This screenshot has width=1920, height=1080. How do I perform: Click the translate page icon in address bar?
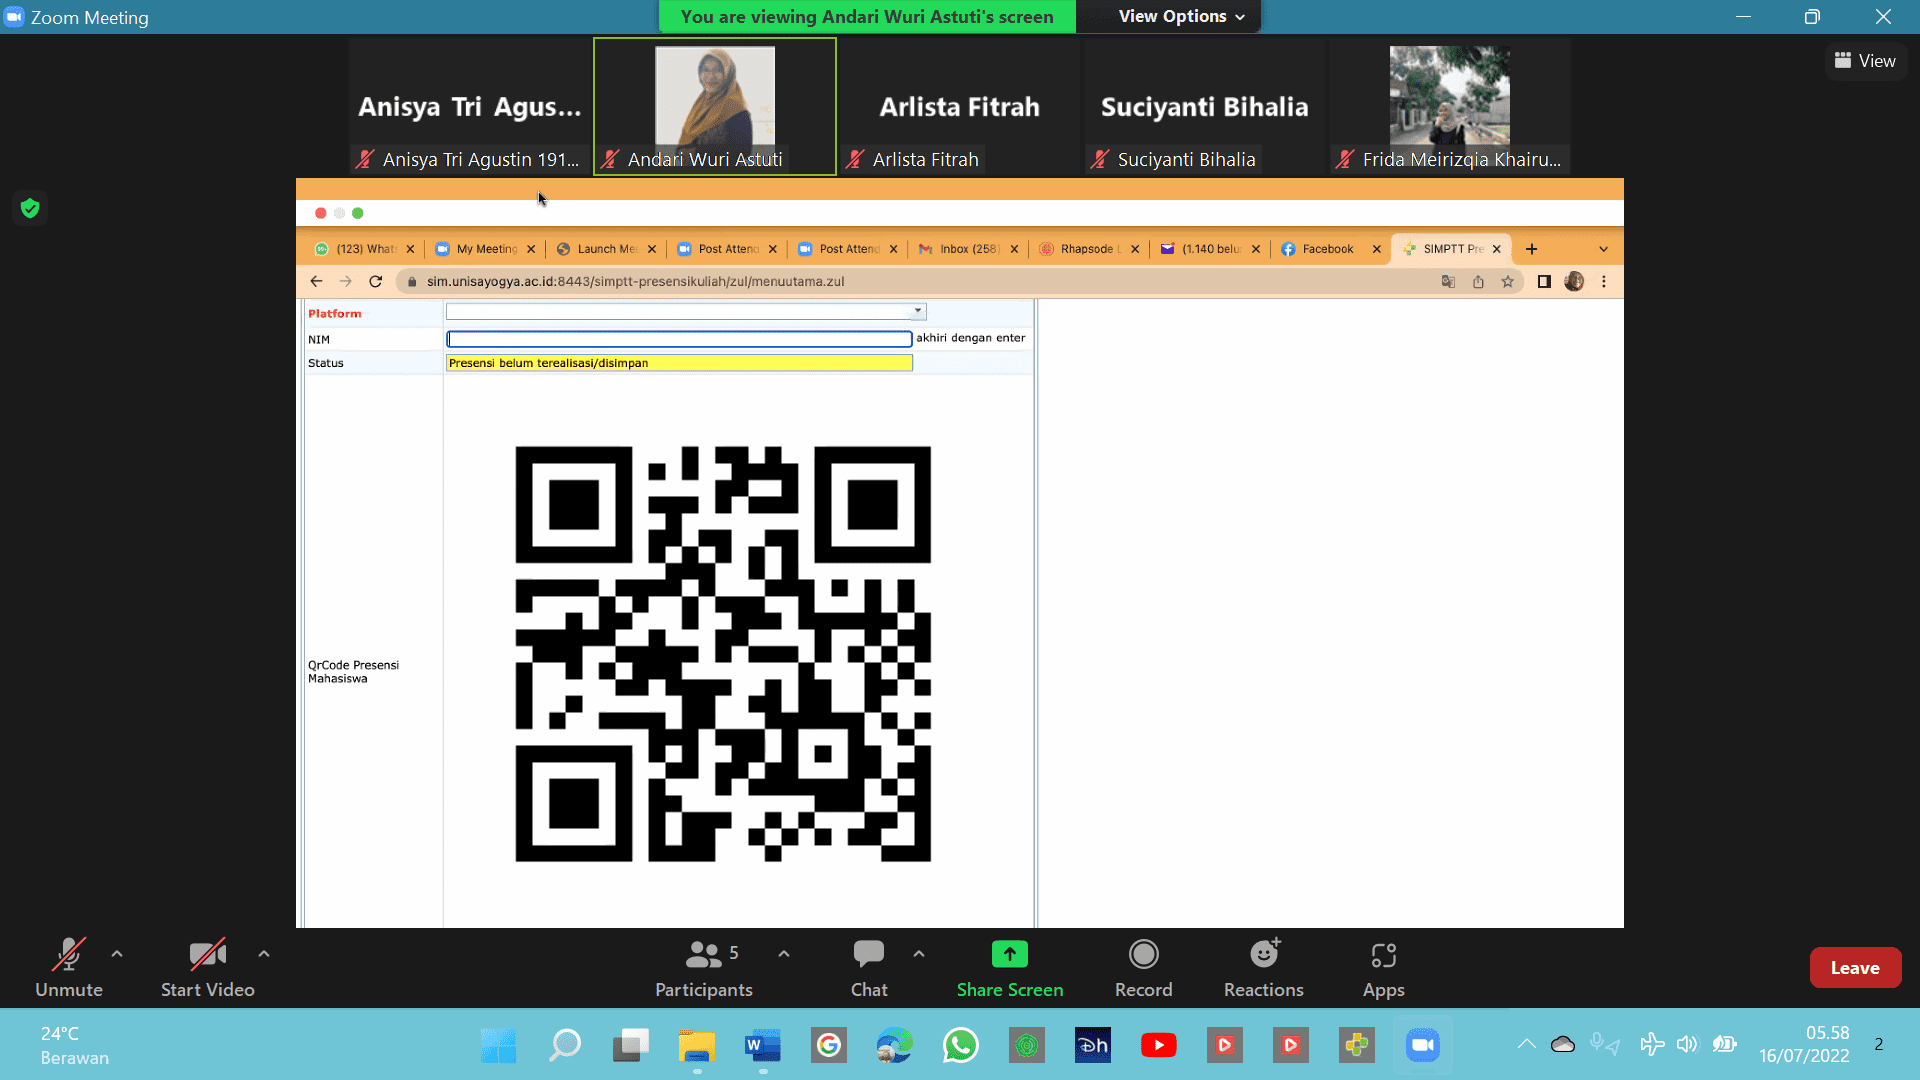click(1448, 282)
